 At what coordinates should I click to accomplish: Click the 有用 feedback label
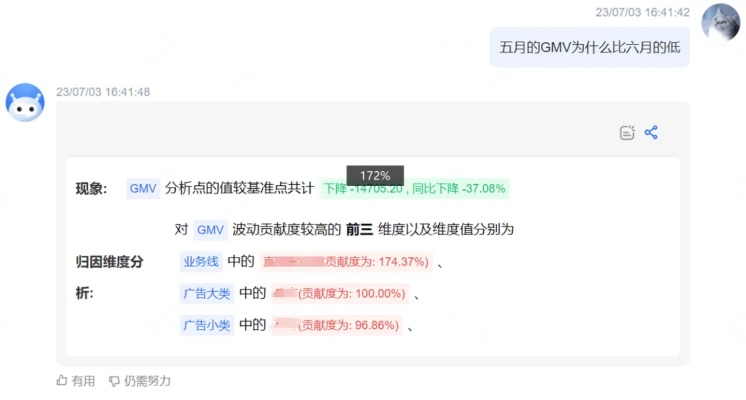pyautogui.click(x=84, y=381)
